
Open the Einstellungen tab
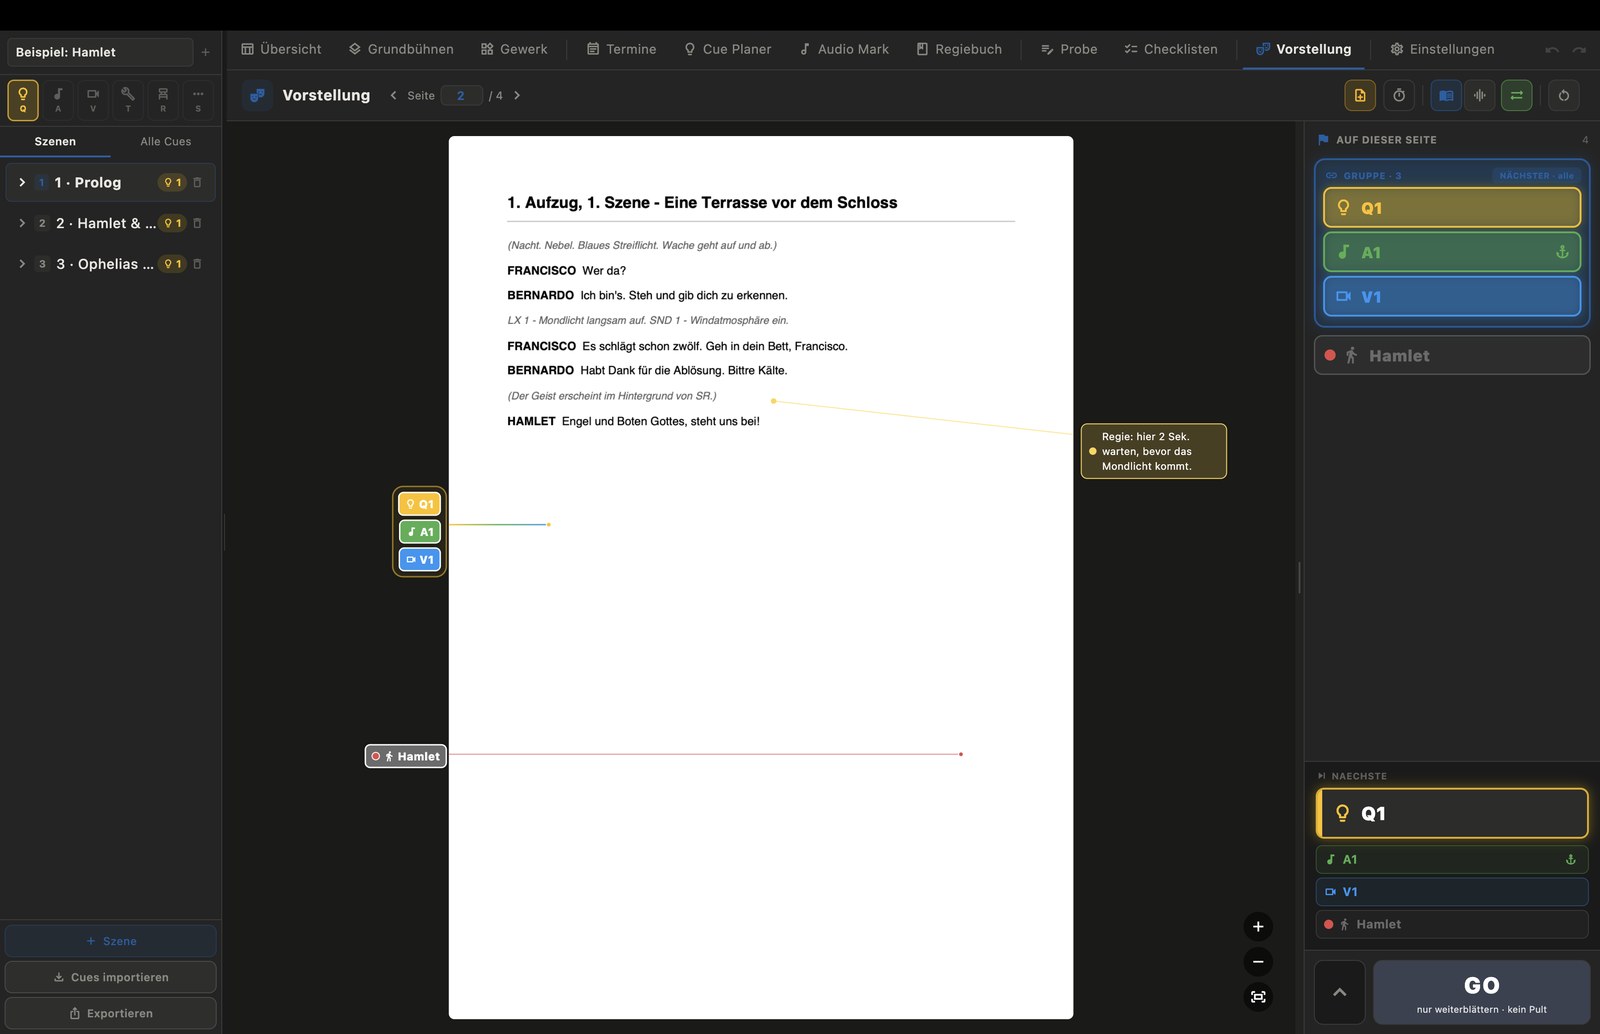point(1442,49)
